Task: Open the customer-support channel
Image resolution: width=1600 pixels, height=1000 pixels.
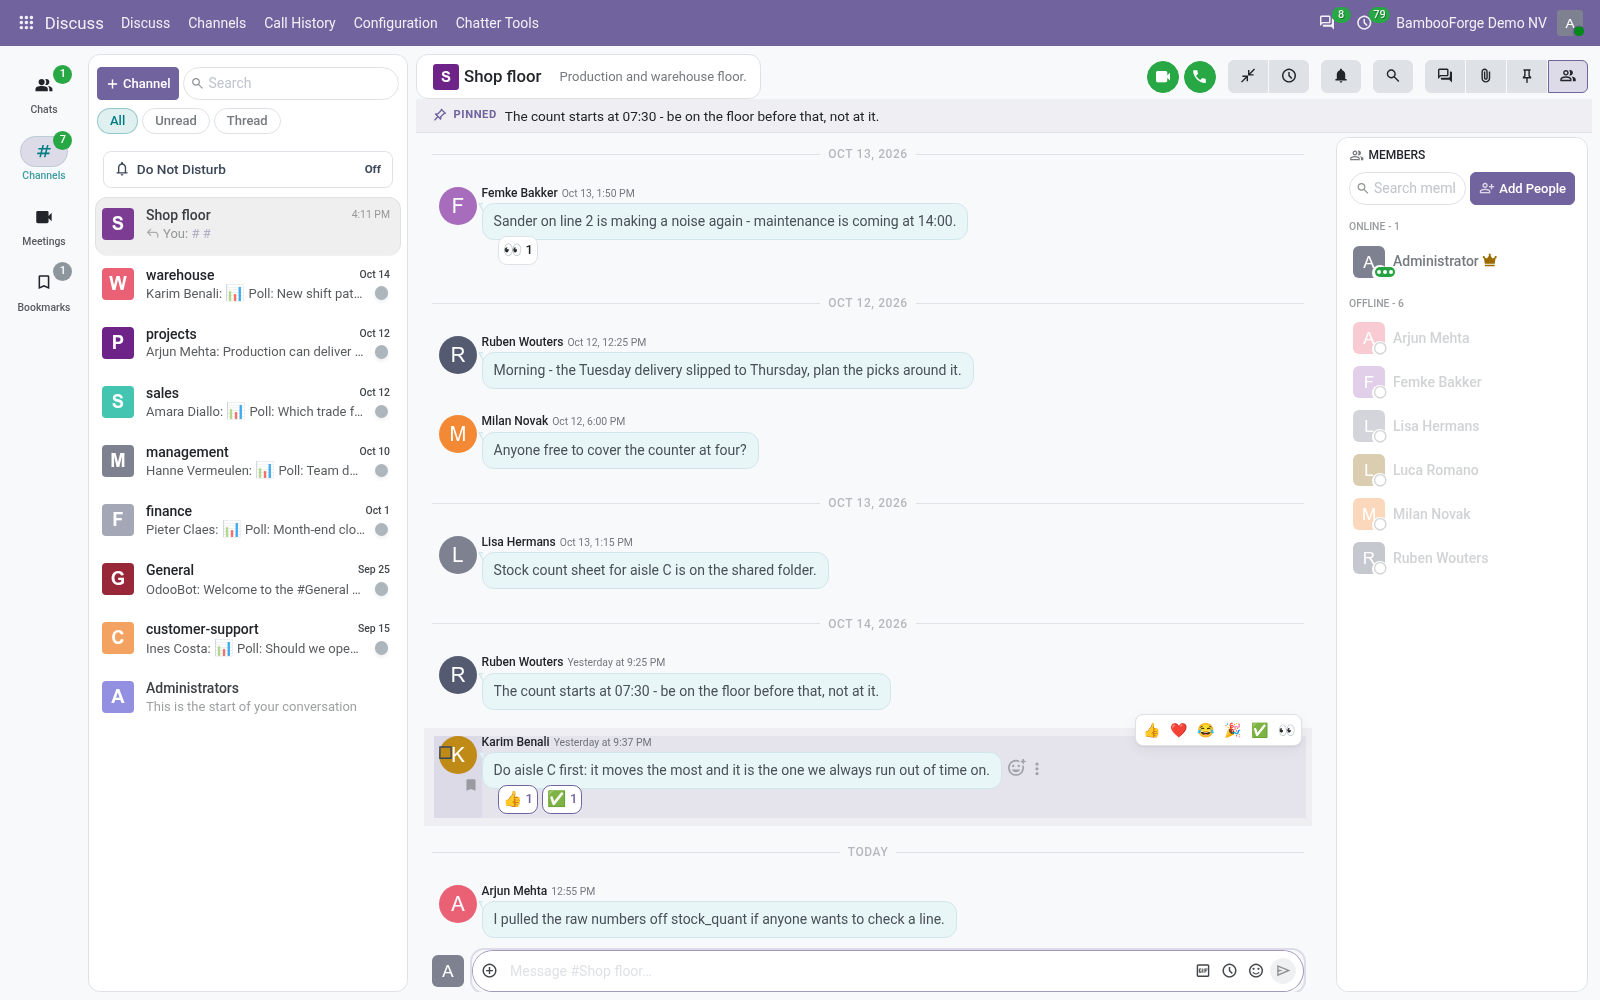Action: click(x=248, y=639)
